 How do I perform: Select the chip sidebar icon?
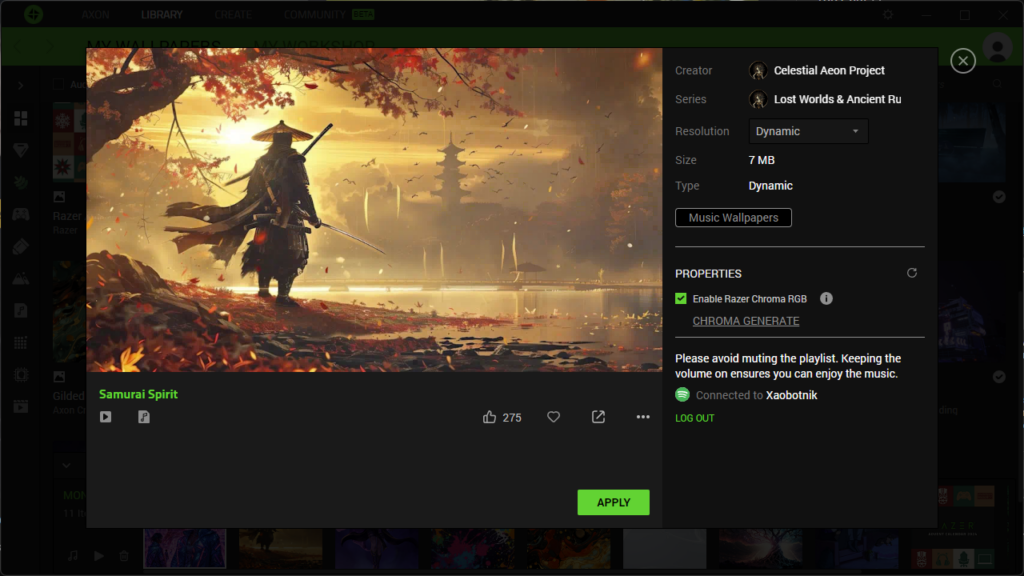tap(21, 375)
